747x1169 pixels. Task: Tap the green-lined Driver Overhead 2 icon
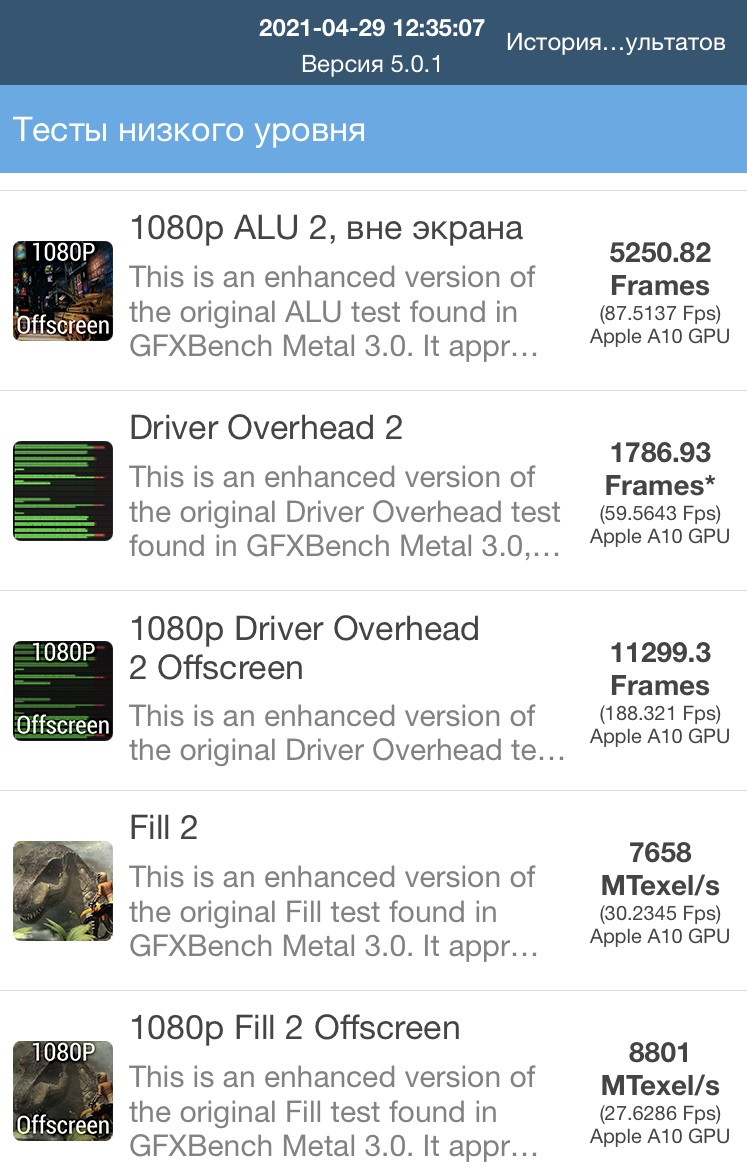pos(63,491)
